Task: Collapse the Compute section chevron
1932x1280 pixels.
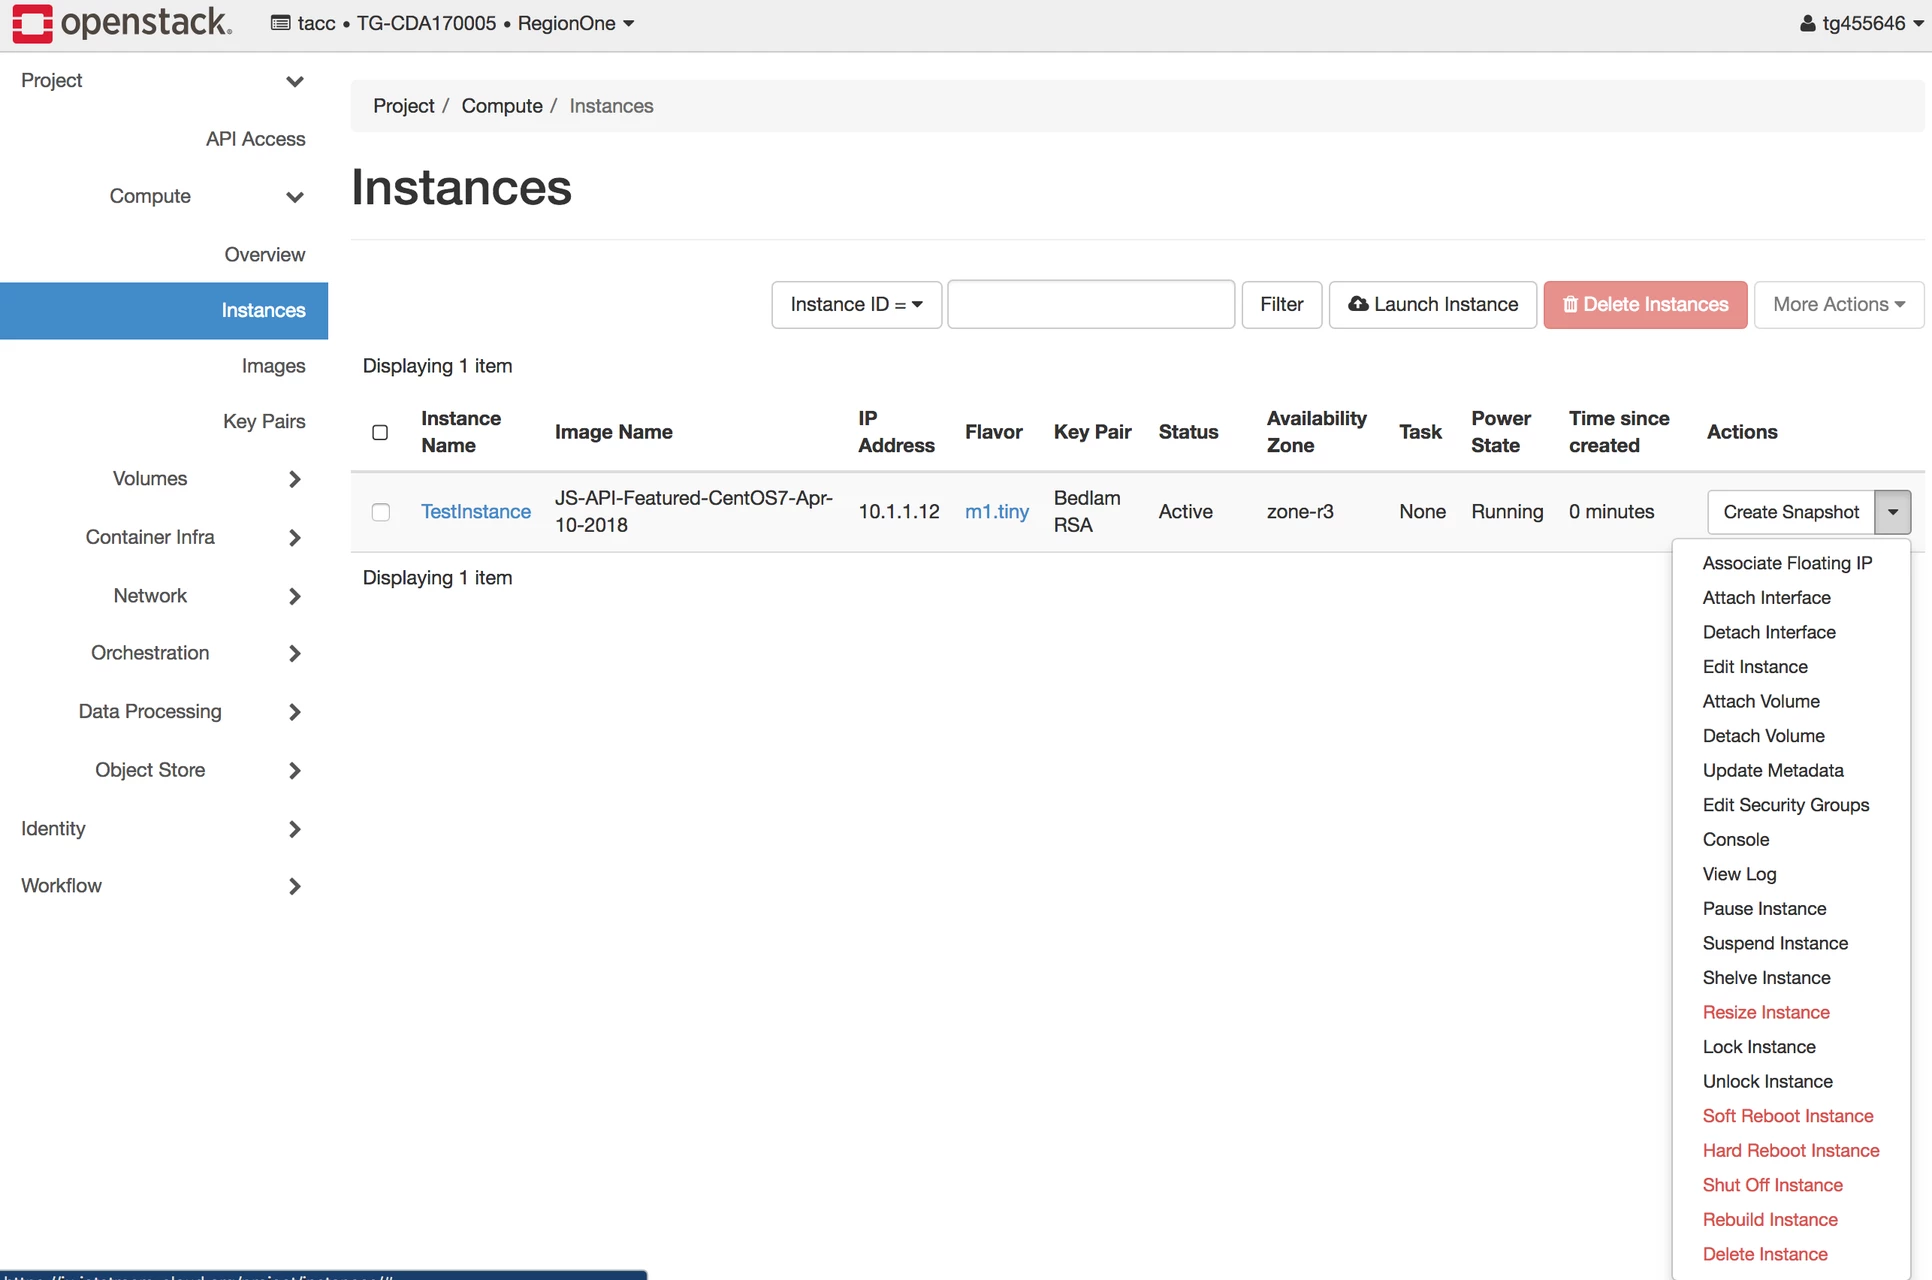Action: (x=294, y=197)
